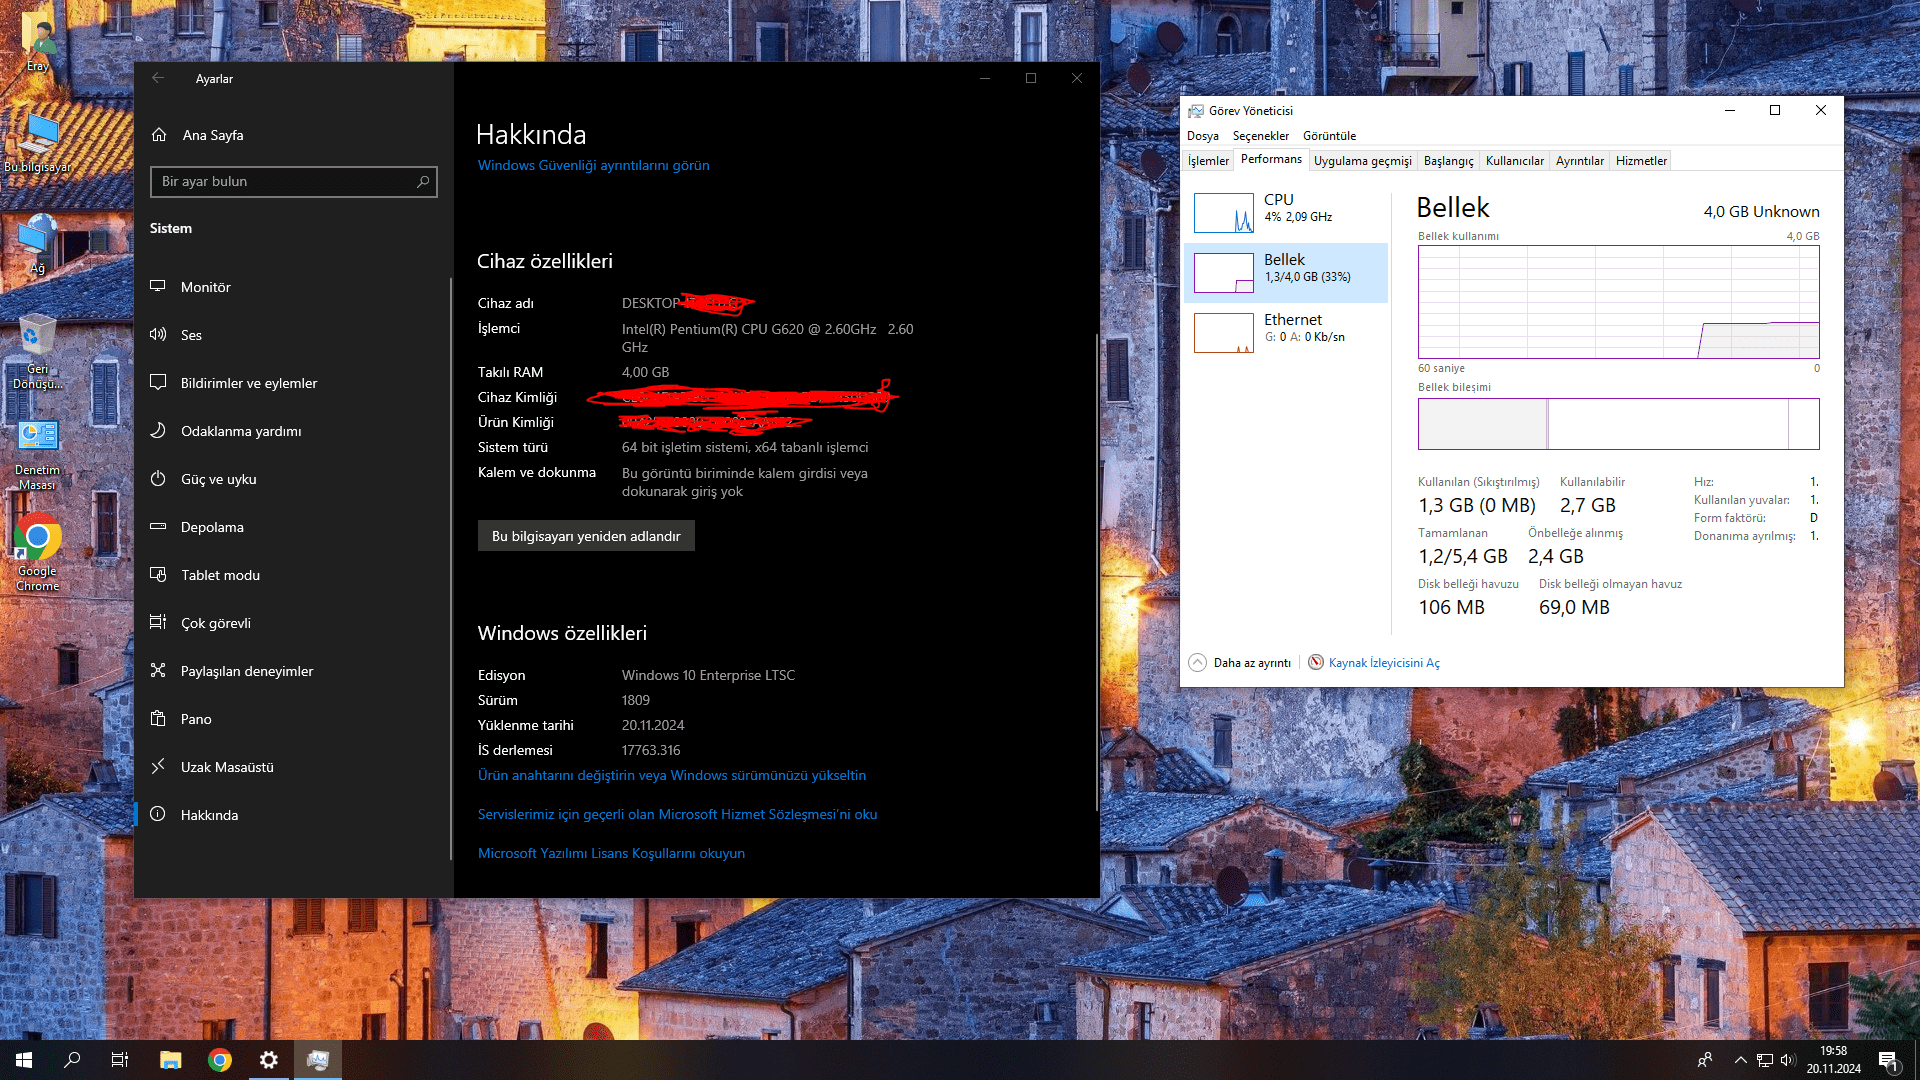Select the CPU performance graph thumbnail

pos(1223,213)
